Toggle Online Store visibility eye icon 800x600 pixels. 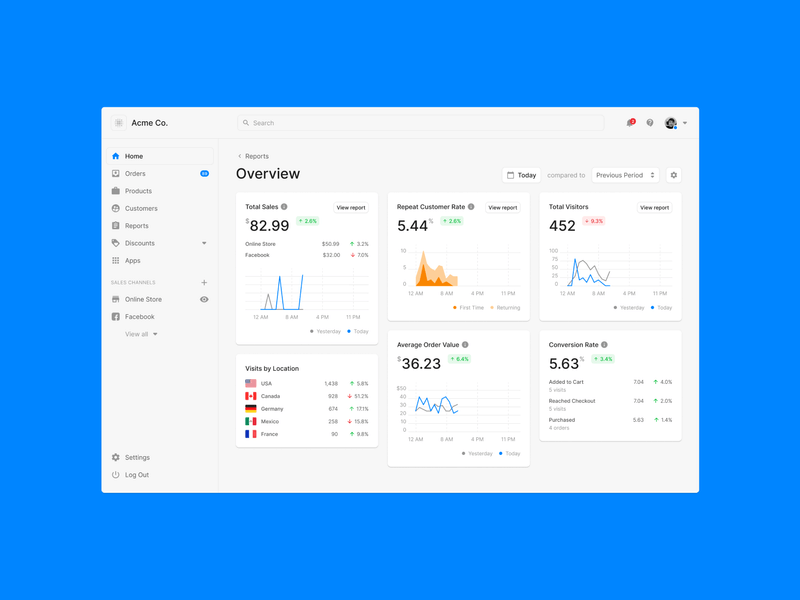tap(206, 299)
